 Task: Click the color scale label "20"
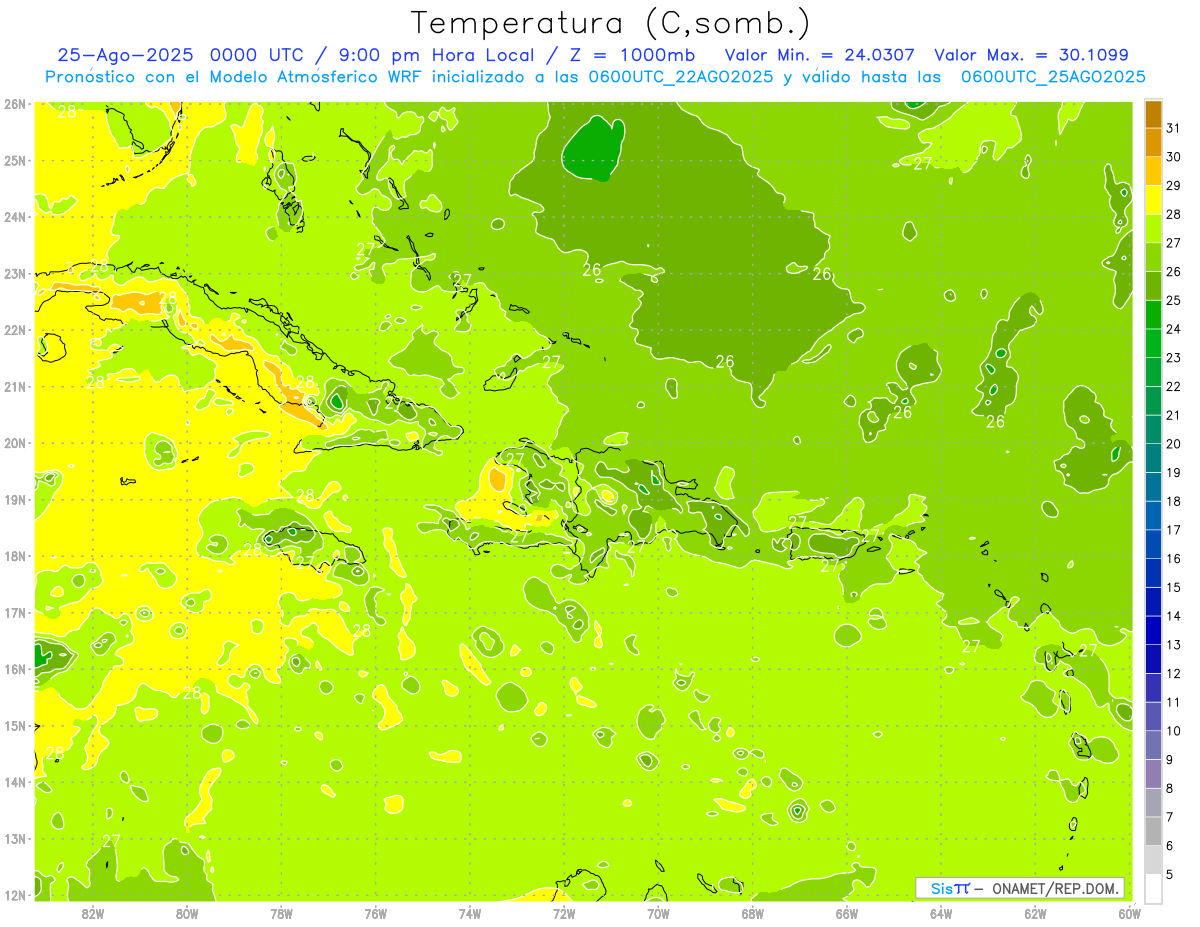click(1173, 444)
